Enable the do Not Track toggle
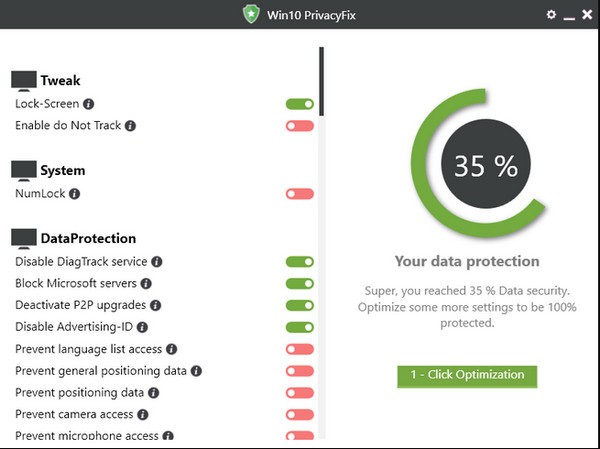 [x=299, y=126]
